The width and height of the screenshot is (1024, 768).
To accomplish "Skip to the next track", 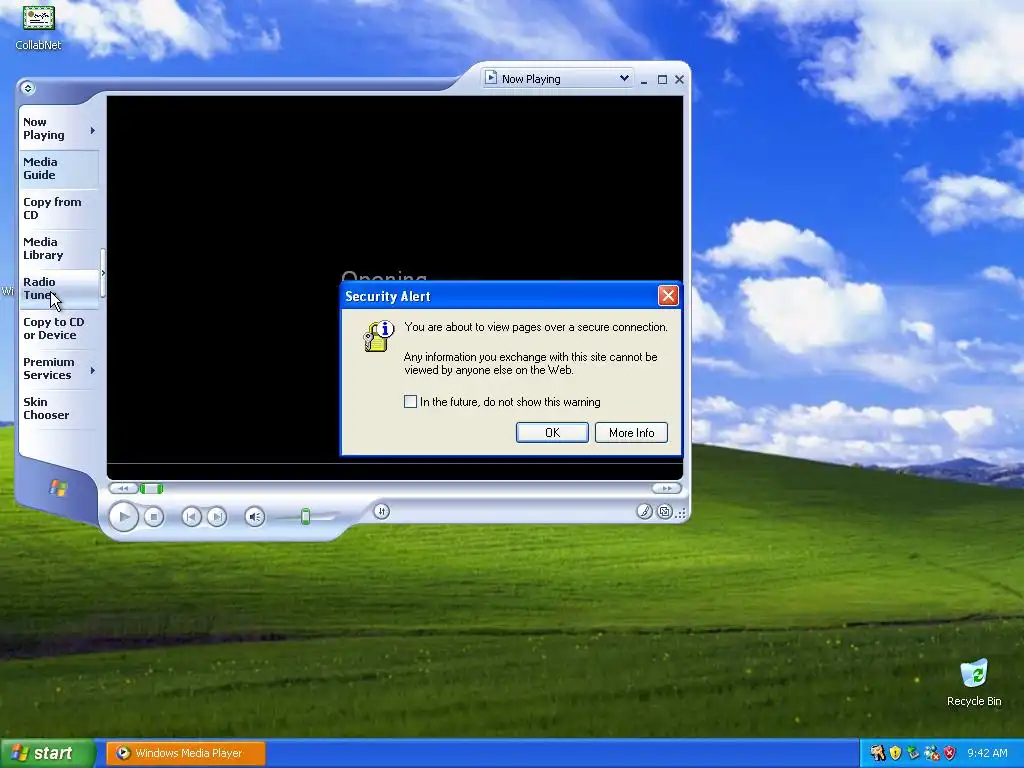I will pyautogui.click(x=217, y=517).
